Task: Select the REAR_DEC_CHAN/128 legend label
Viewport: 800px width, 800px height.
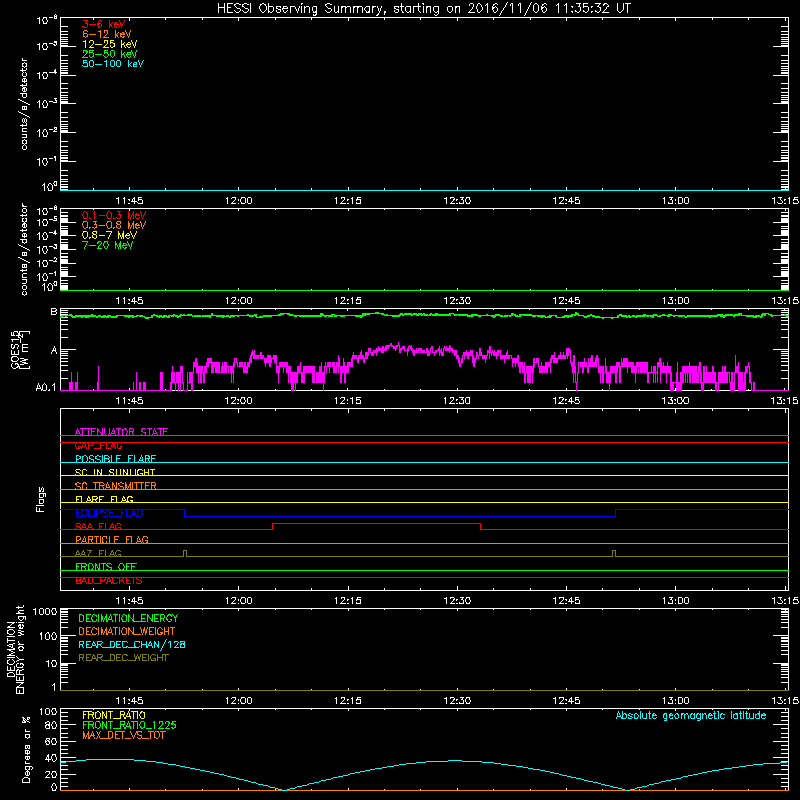Action: [132, 645]
